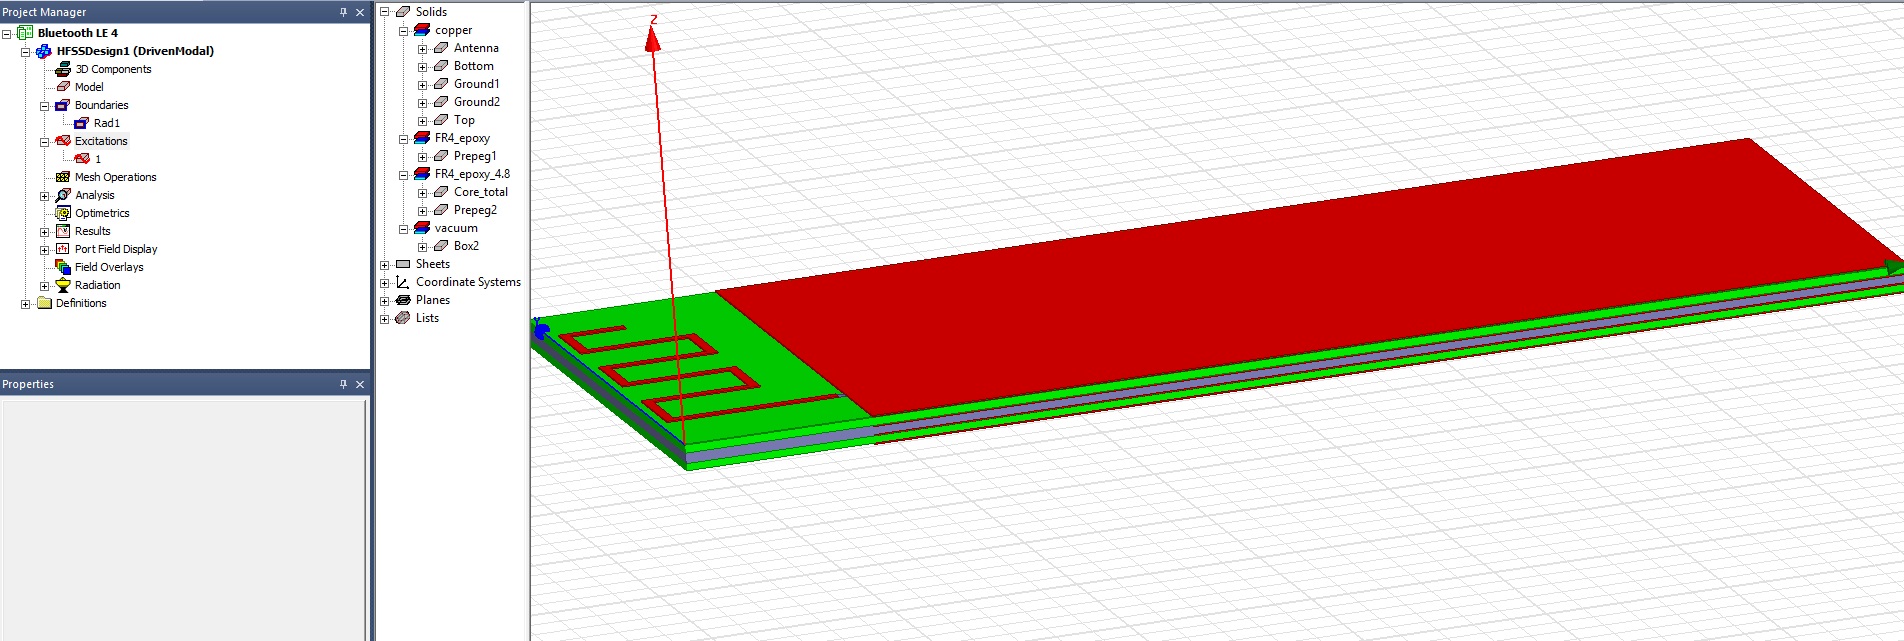Viewport: 1904px width, 641px height.
Task: Select the Ground1 object
Action: (x=476, y=84)
